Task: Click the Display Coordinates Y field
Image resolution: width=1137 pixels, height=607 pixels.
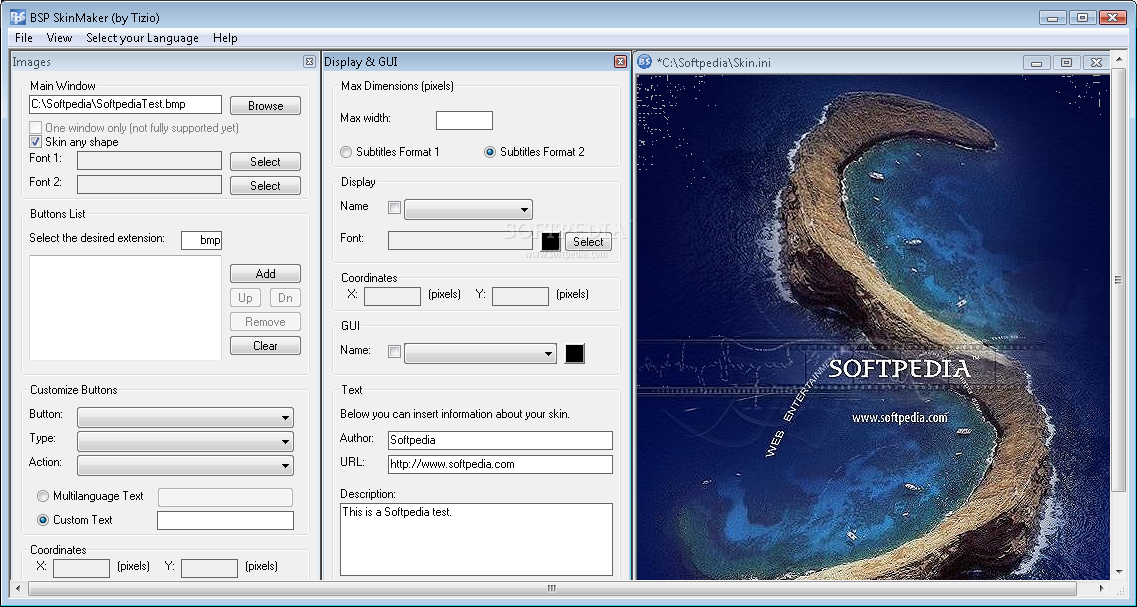Action: 520,296
